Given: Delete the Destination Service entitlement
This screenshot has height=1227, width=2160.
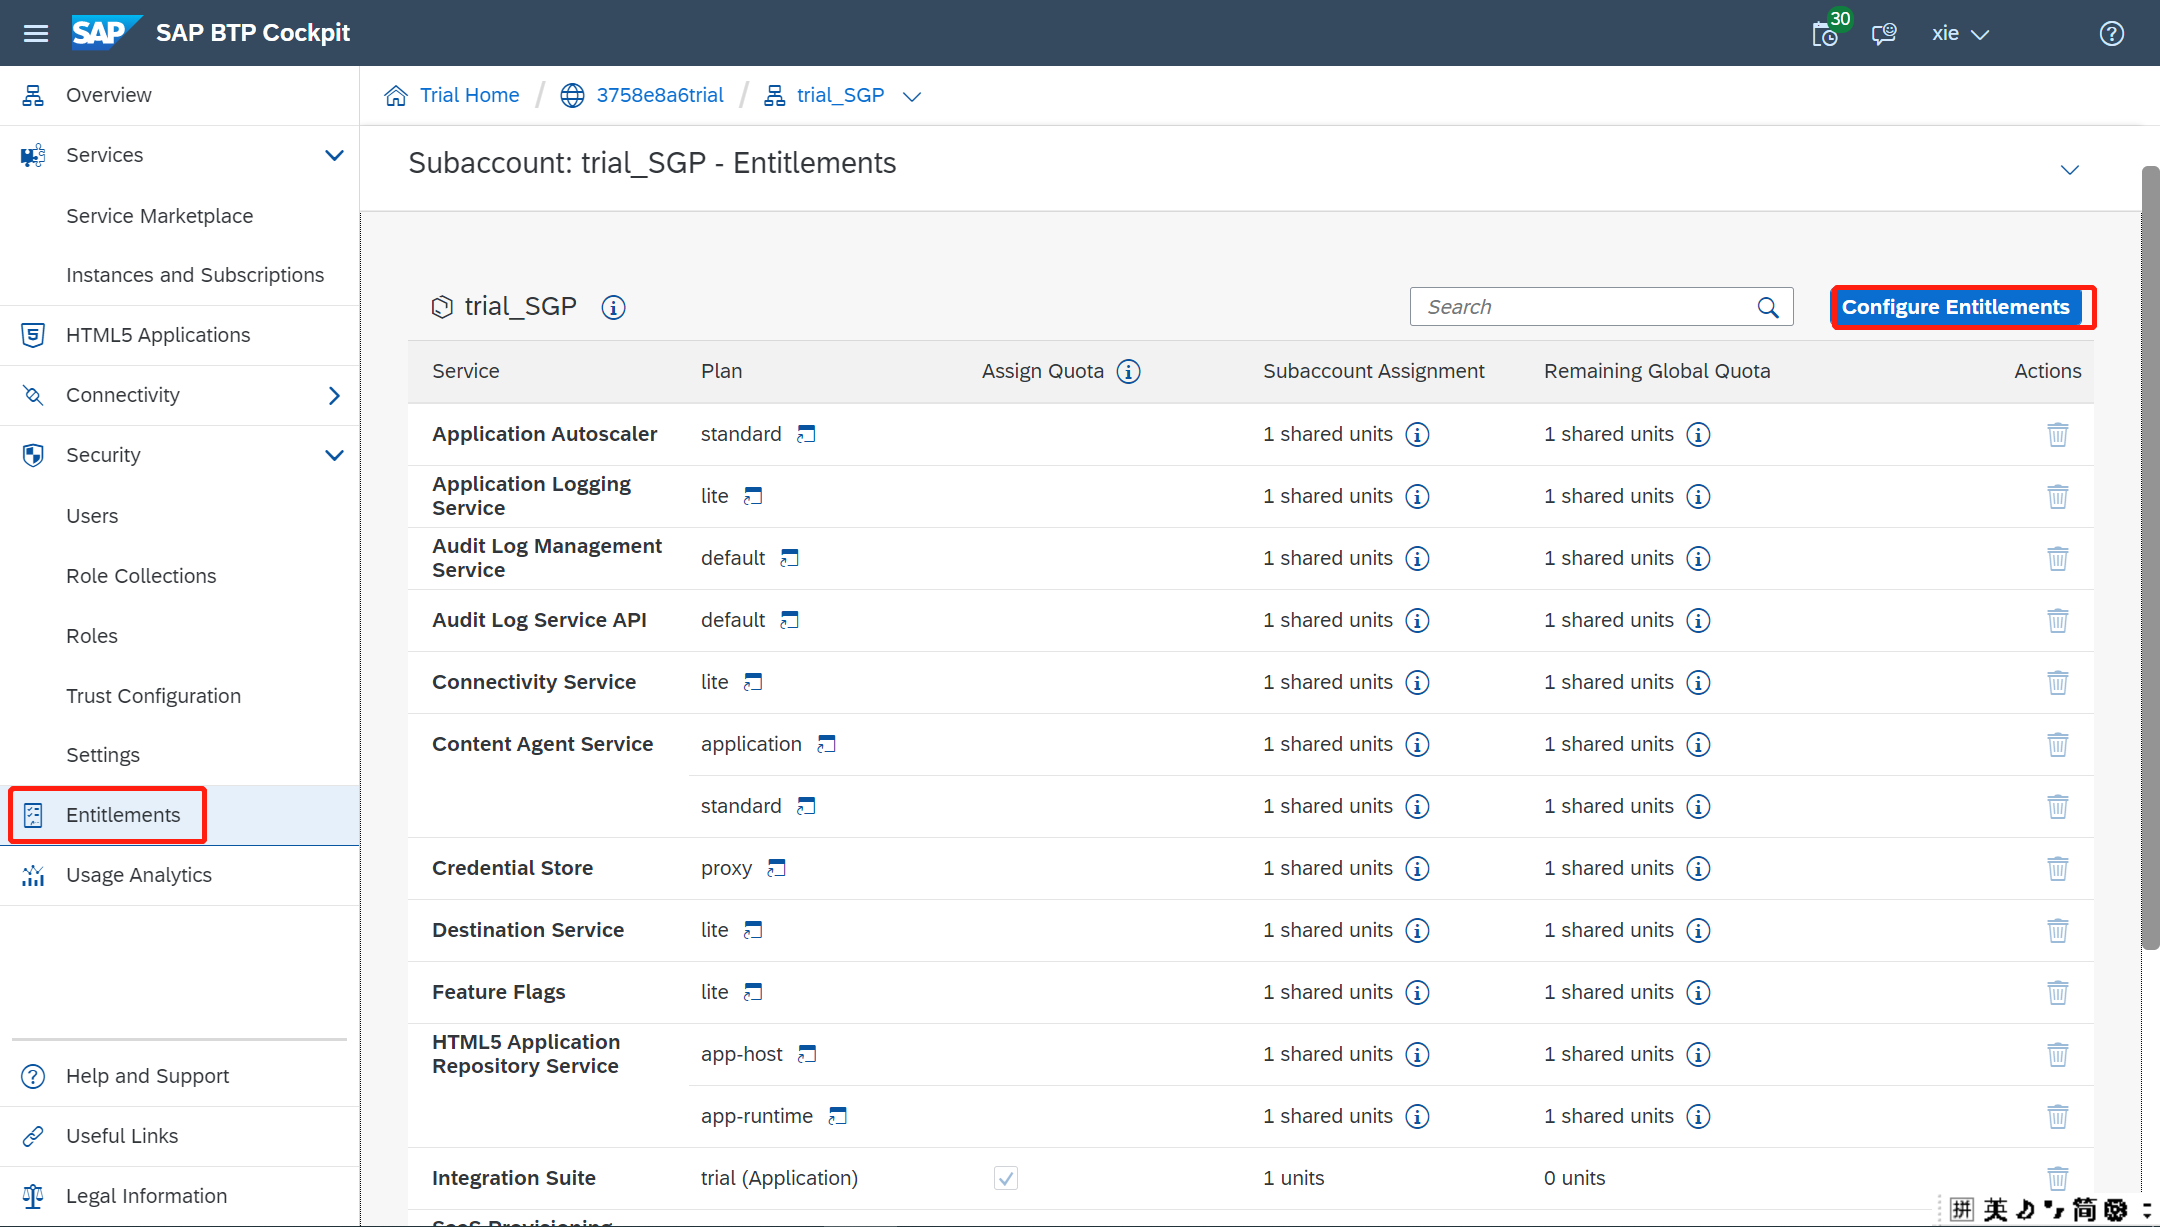Looking at the screenshot, I should click(2057, 930).
